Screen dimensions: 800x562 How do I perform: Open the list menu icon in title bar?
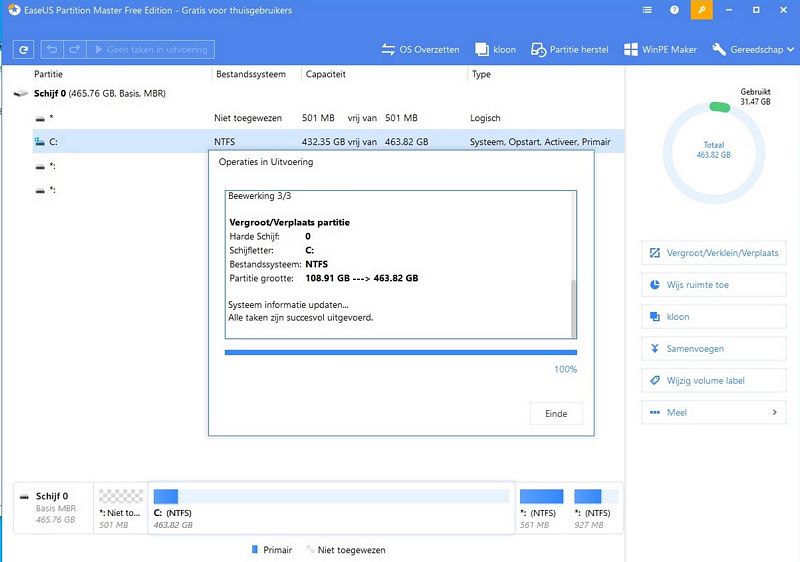pos(647,10)
